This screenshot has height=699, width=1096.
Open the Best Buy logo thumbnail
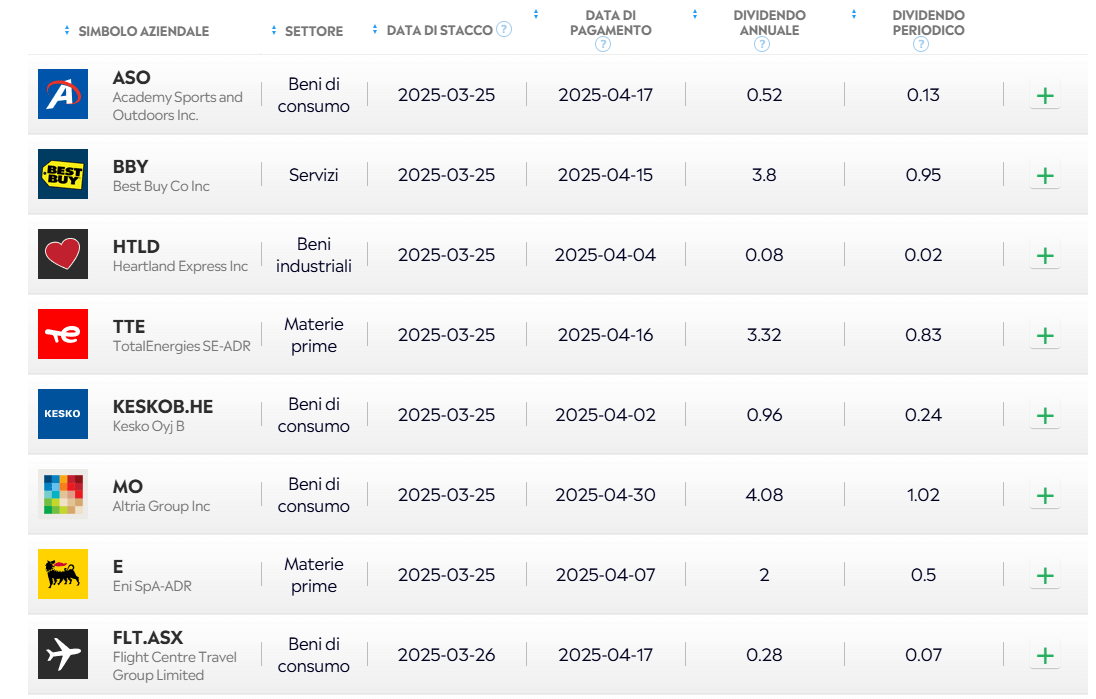pos(63,175)
